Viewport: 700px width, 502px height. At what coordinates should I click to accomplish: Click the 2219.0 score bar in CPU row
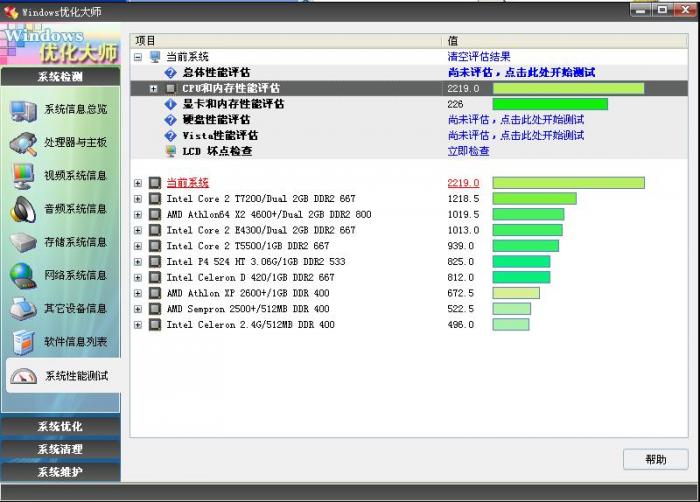[x=568, y=88]
